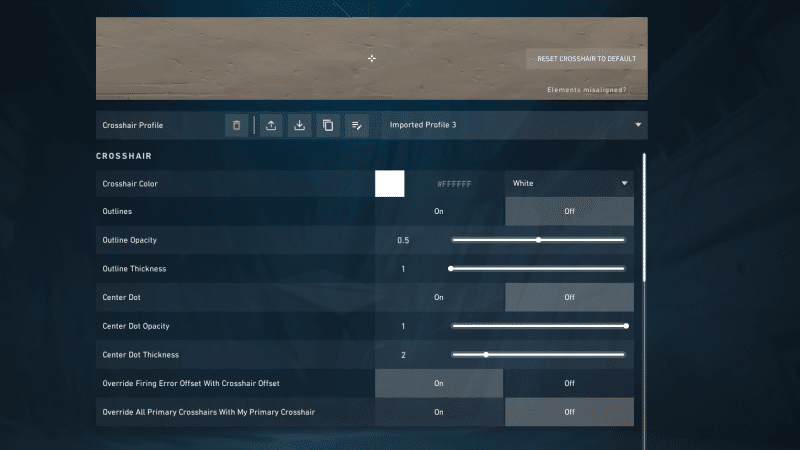
Task: Click the Center Dot Opacity slider handle
Action: coord(626,326)
